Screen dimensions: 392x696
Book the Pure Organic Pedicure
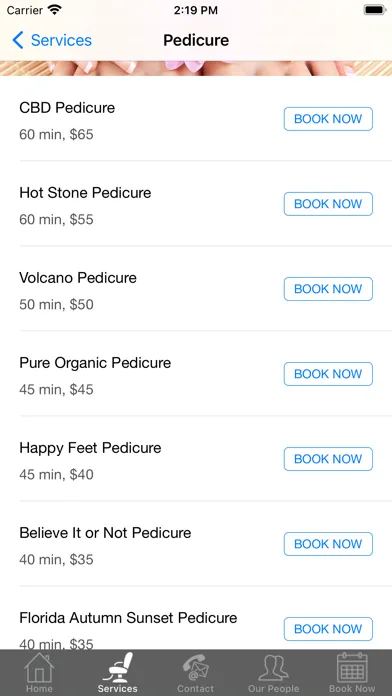coord(328,374)
